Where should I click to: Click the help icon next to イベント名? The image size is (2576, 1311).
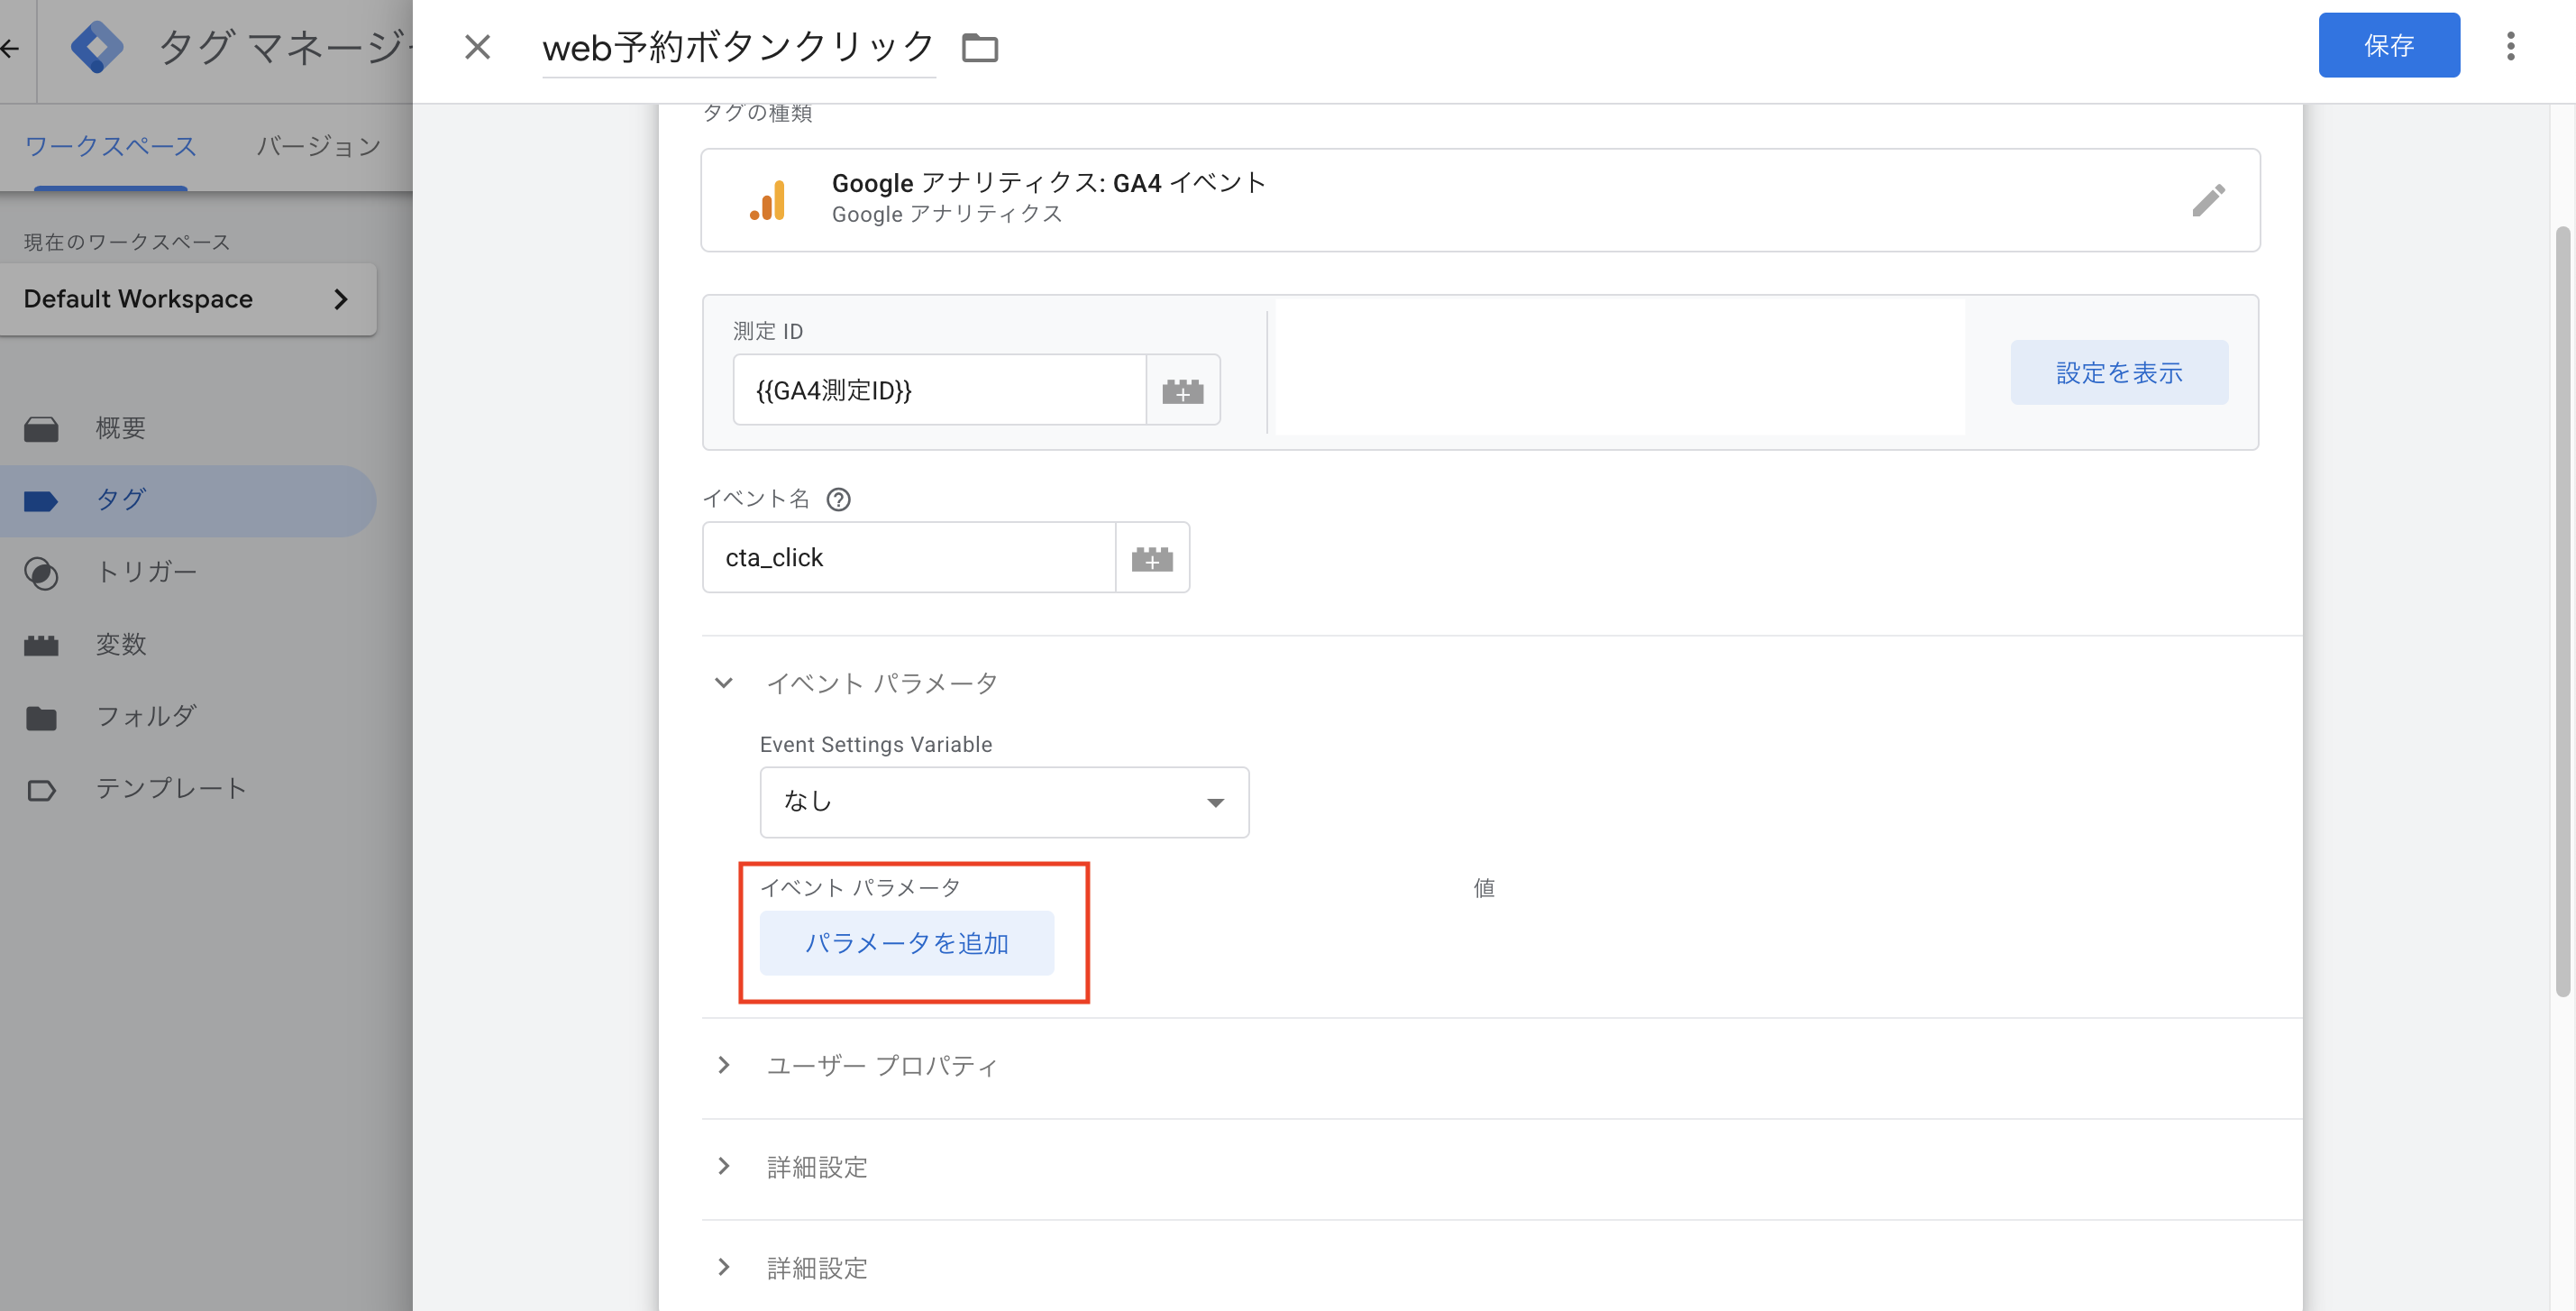coord(838,499)
